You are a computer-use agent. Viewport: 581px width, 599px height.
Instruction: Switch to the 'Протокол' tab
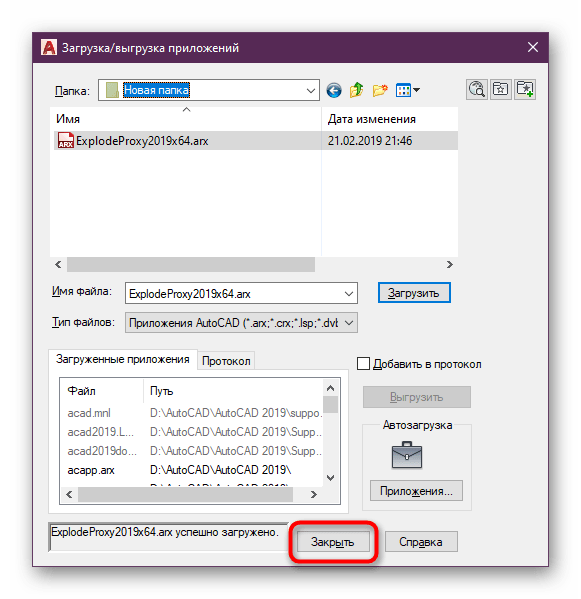[226, 361]
